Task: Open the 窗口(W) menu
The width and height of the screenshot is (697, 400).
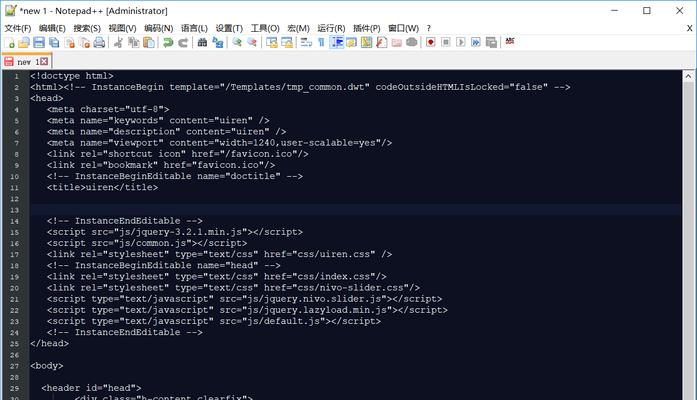Action: [403, 28]
